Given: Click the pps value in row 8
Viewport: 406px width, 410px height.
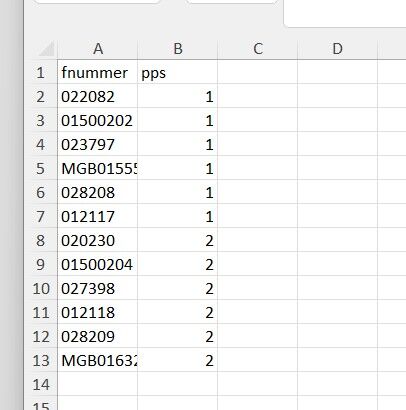Looking at the screenshot, I should tap(178, 240).
